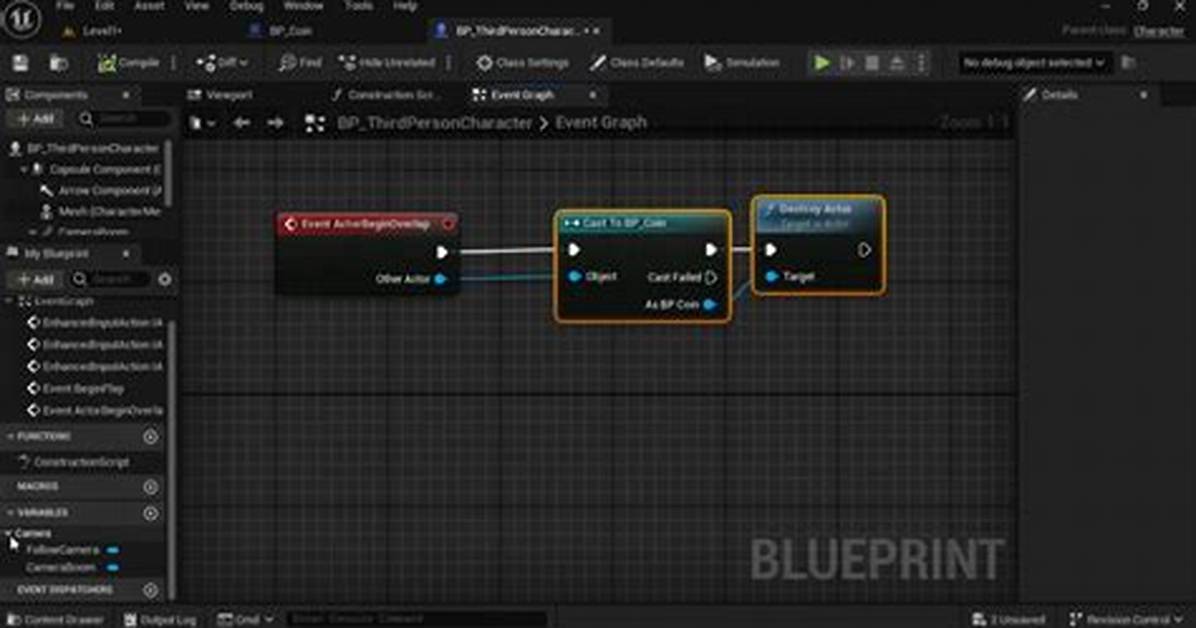1196x628 pixels.
Task: Click the Event ActorBeginOverlap node title
Action: 365,224
